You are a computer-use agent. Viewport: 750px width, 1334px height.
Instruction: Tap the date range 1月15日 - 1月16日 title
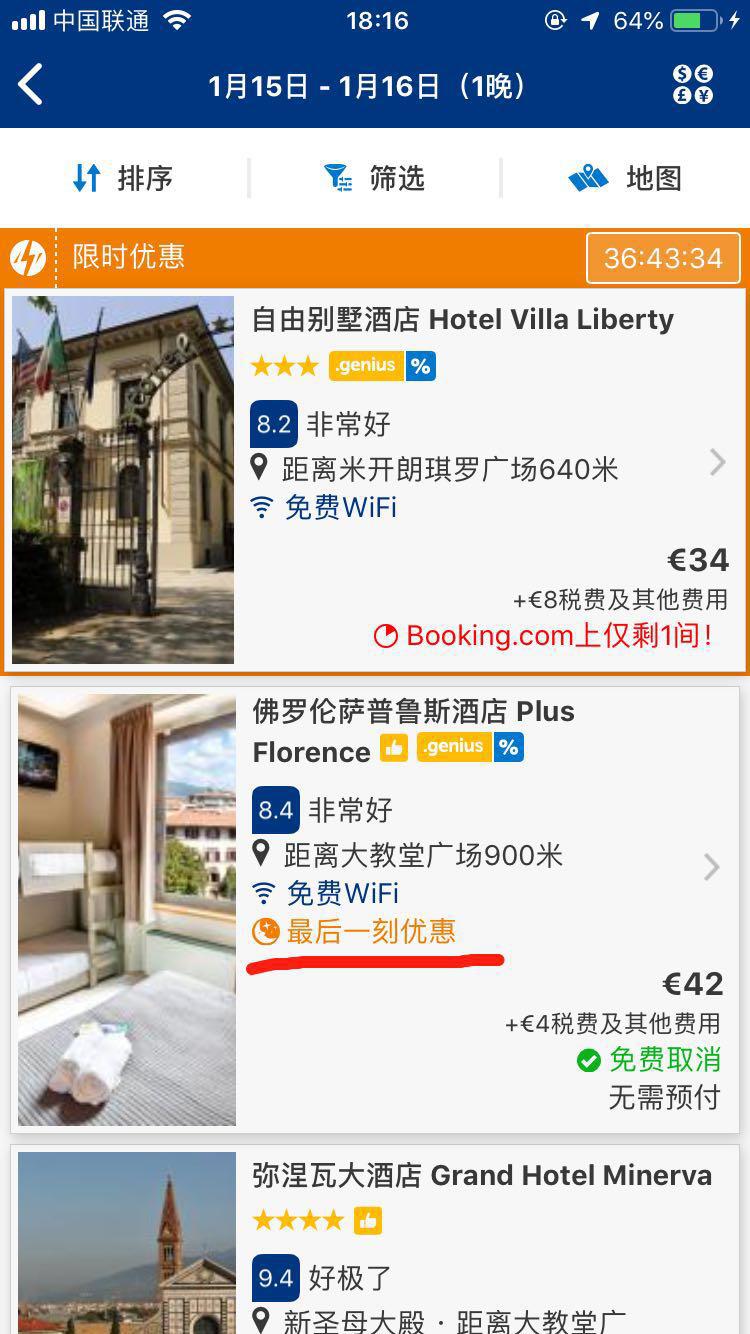click(x=366, y=86)
